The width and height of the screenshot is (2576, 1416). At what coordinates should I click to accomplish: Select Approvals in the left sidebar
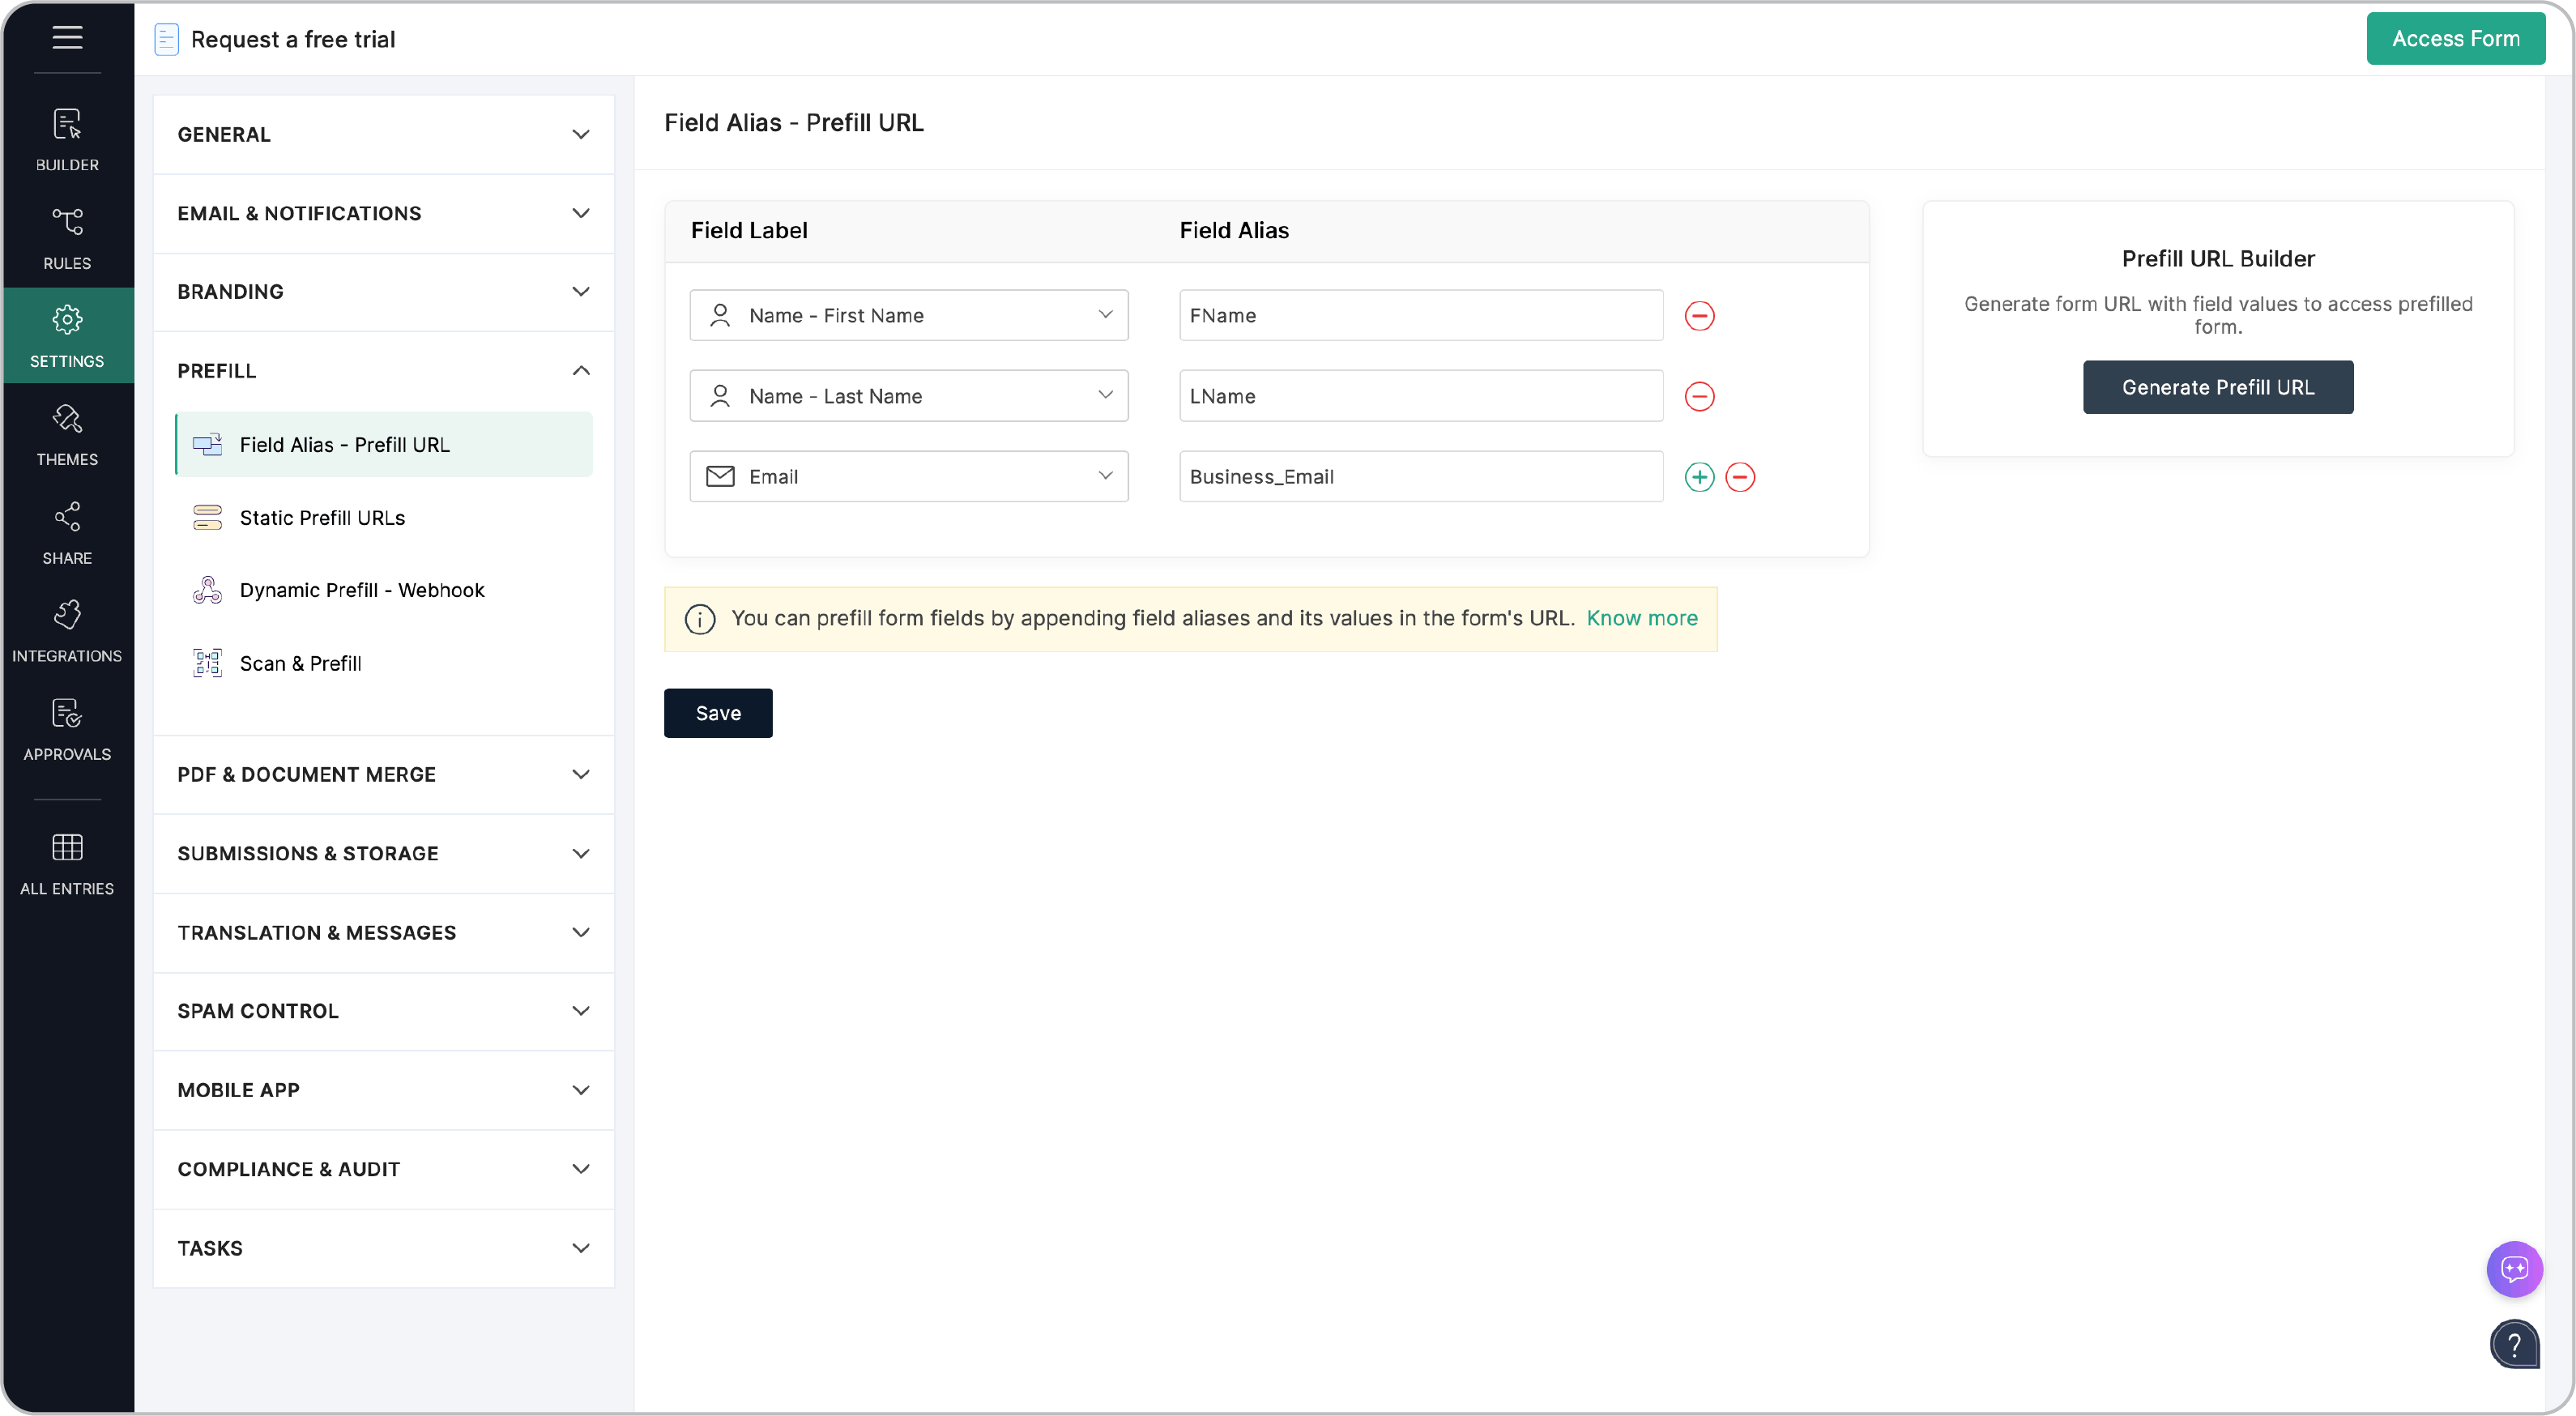tap(67, 728)
